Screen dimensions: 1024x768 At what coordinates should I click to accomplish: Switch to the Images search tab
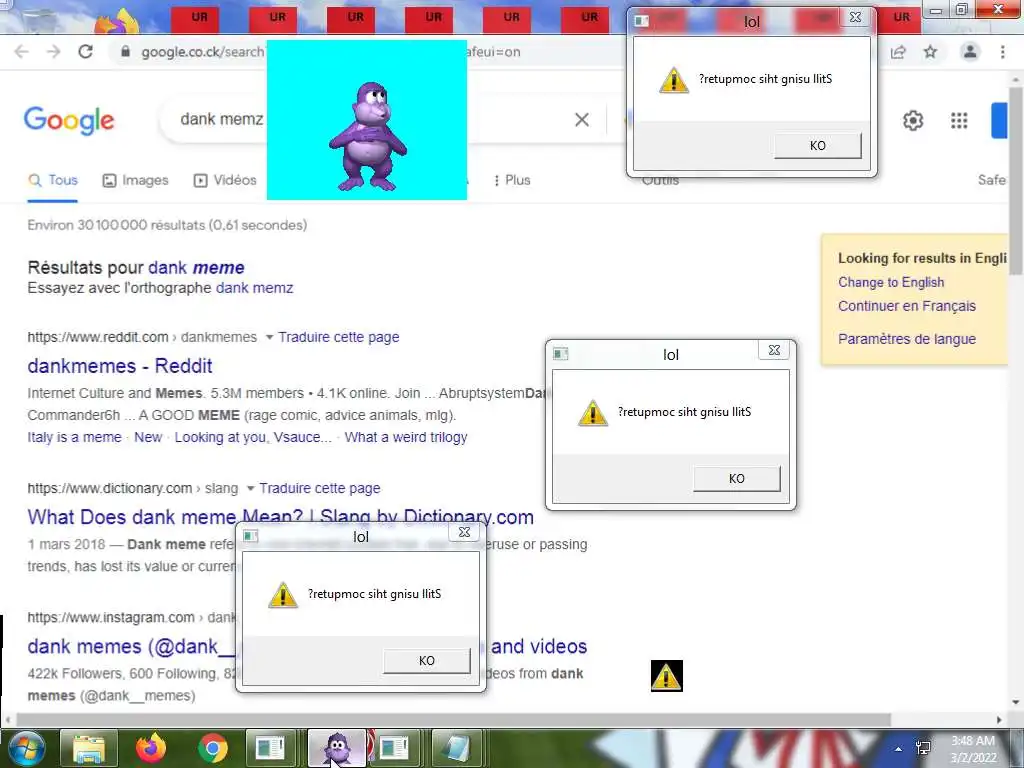coord(136,180)
